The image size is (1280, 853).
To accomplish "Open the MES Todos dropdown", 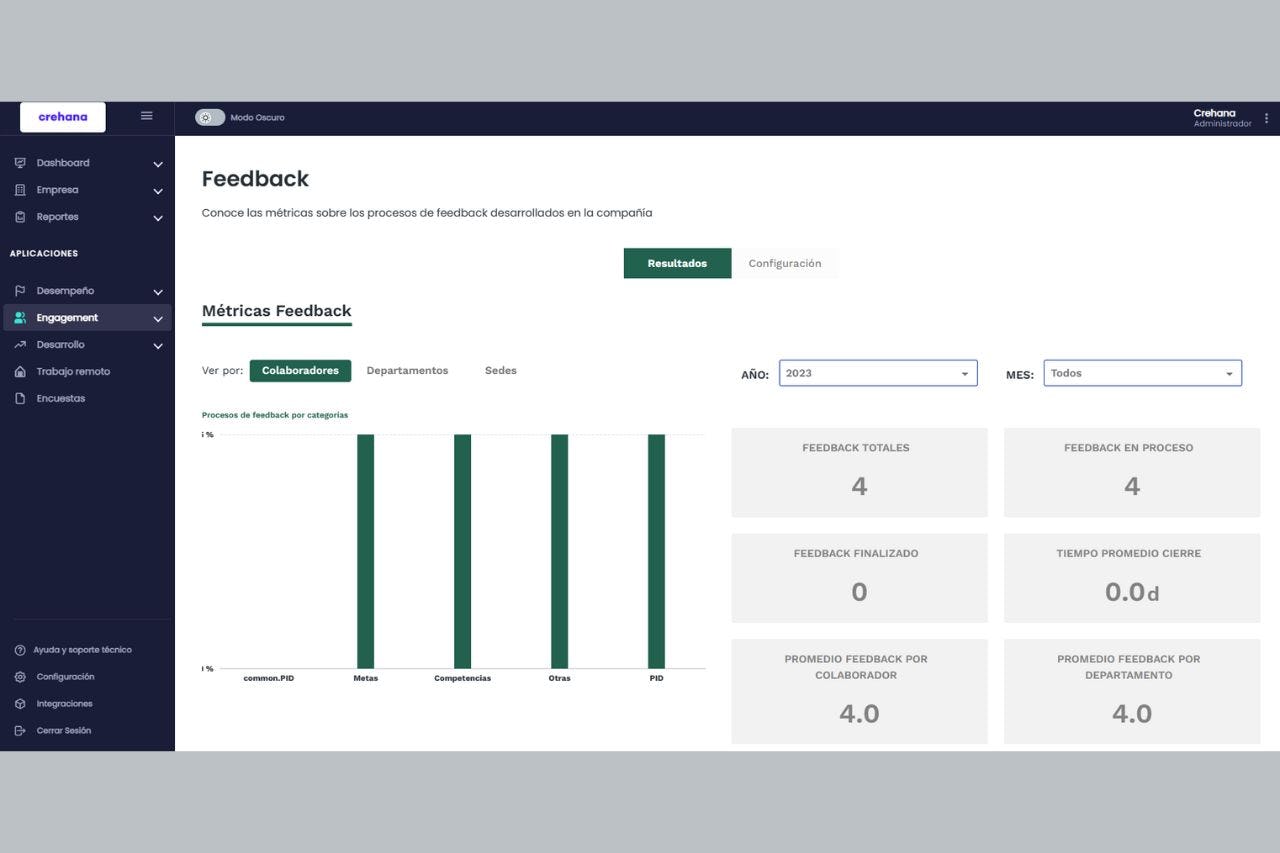I will point(1142,373).
